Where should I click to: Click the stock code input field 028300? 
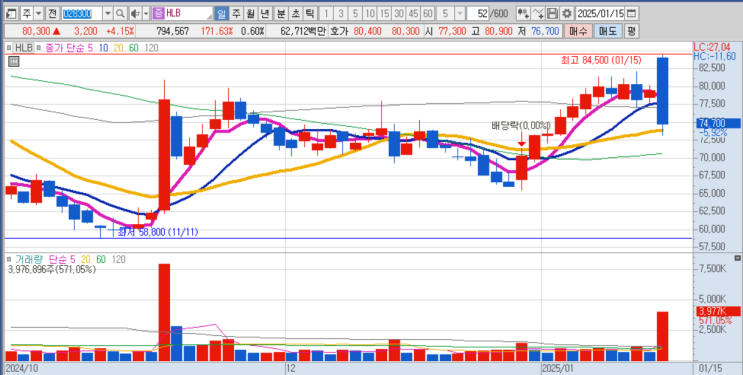(x=81, y=13)
